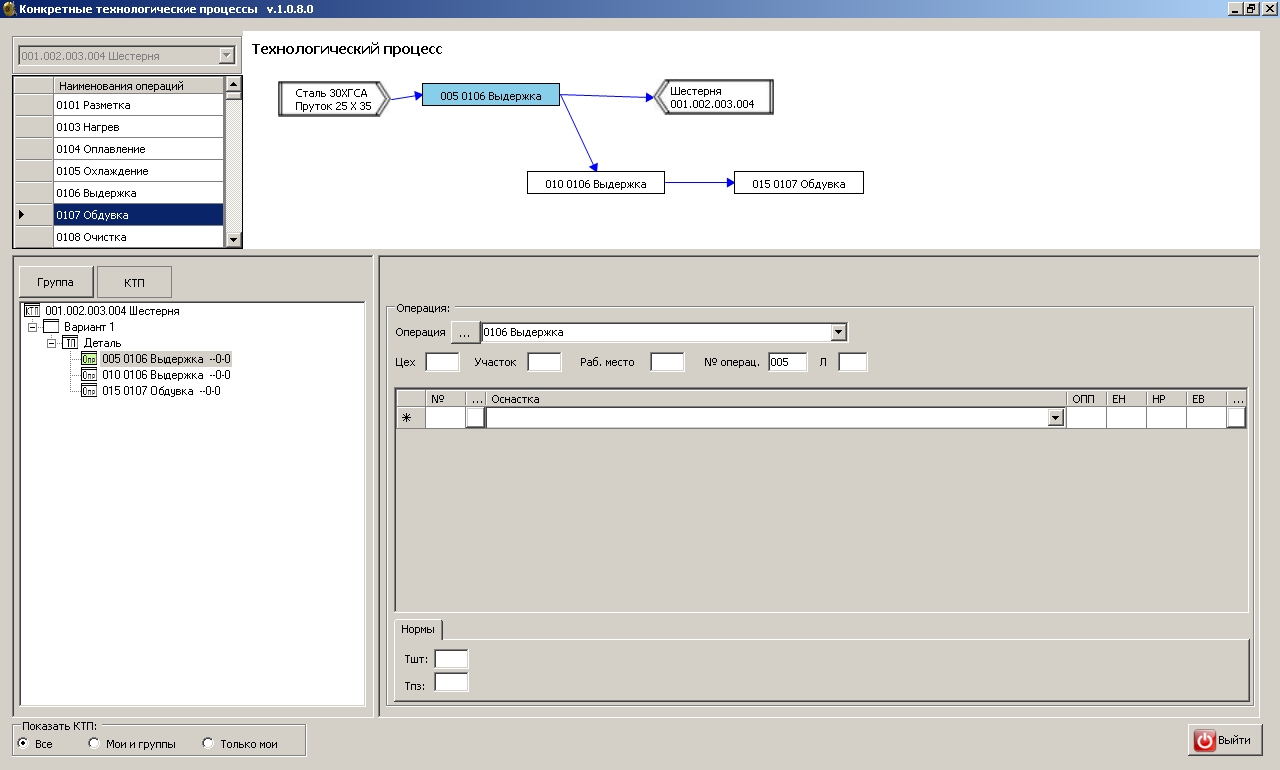Image resolution: width=1280 pixels, height=770 pixels.
Task: Select the 010 0106 Выдержка diagram block
Action: [x=596, y=183]
